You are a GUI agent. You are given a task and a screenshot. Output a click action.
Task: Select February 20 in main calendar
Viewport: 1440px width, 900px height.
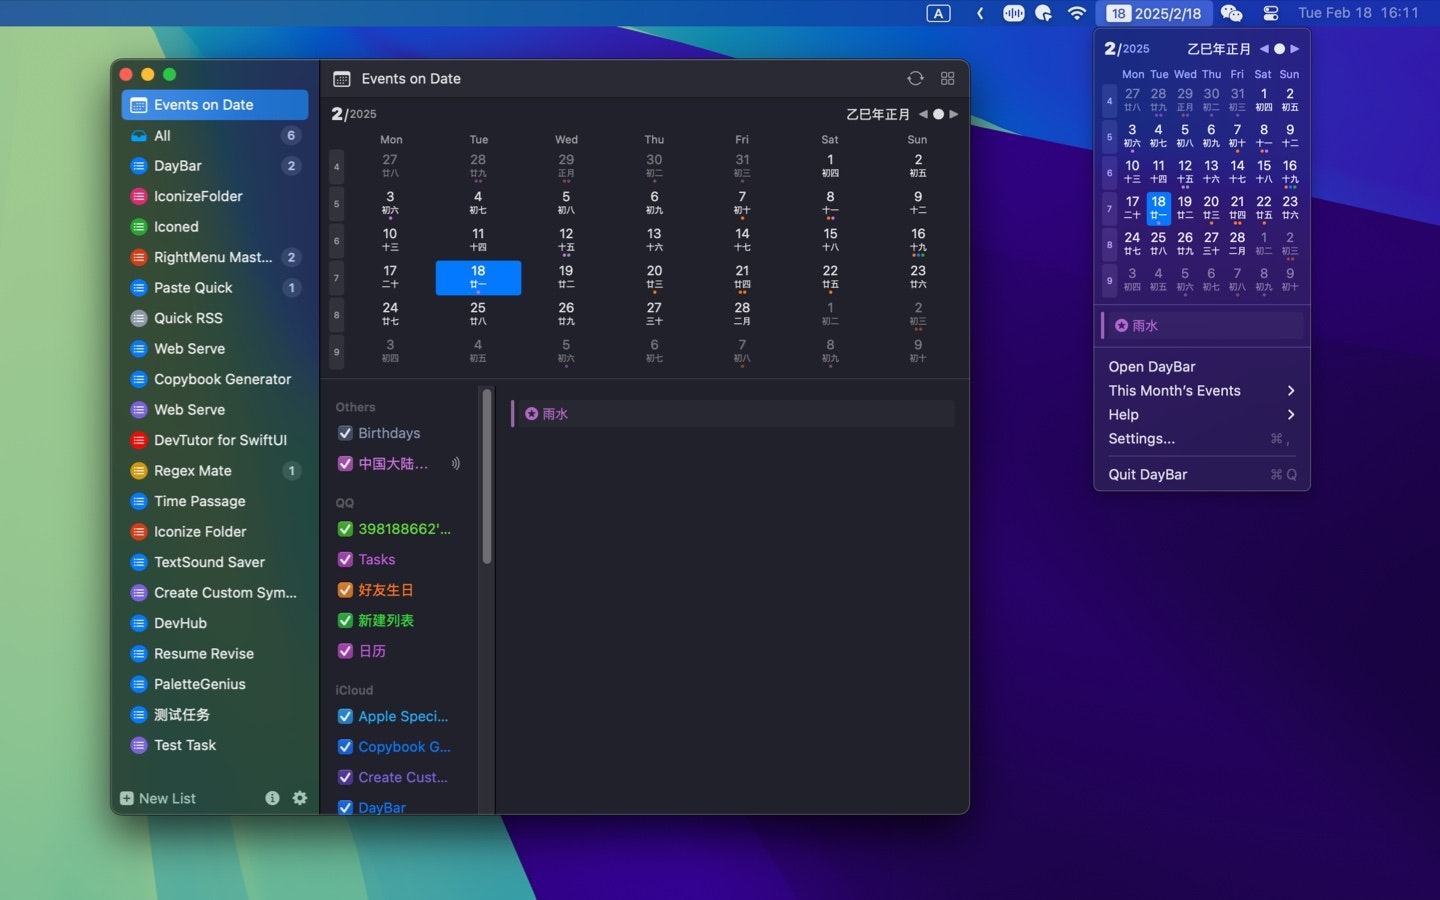(654, 277)
